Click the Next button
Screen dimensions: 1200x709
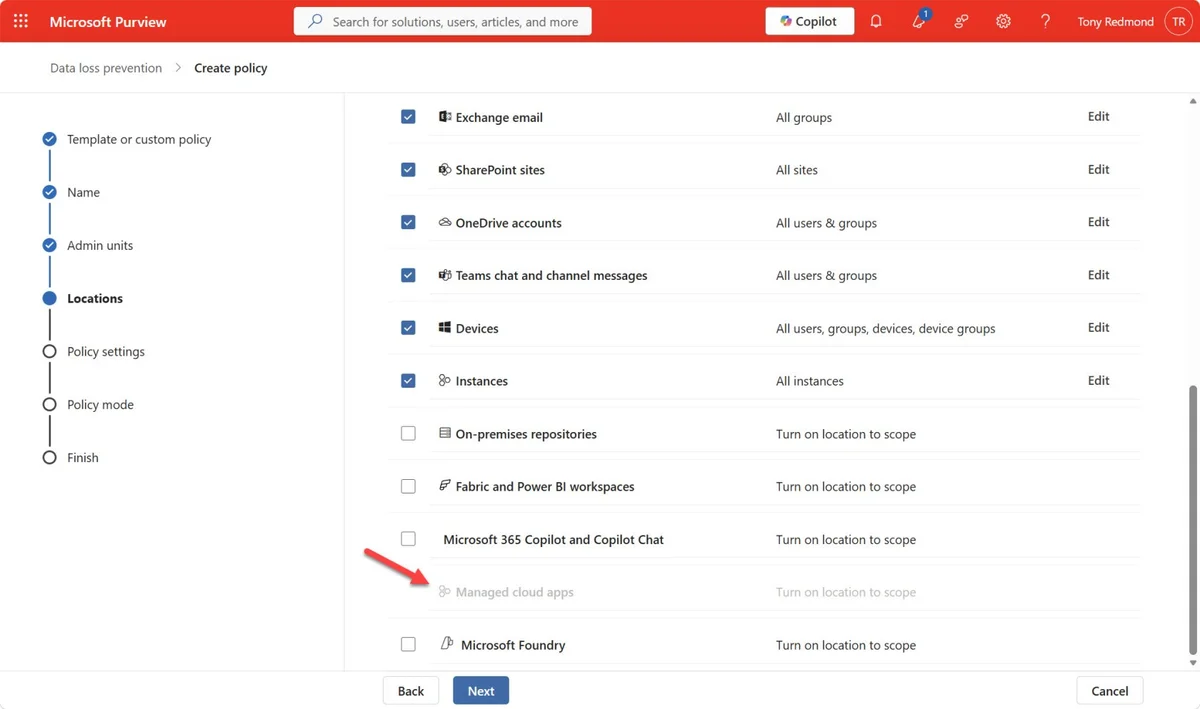click(x=481, y=691)
